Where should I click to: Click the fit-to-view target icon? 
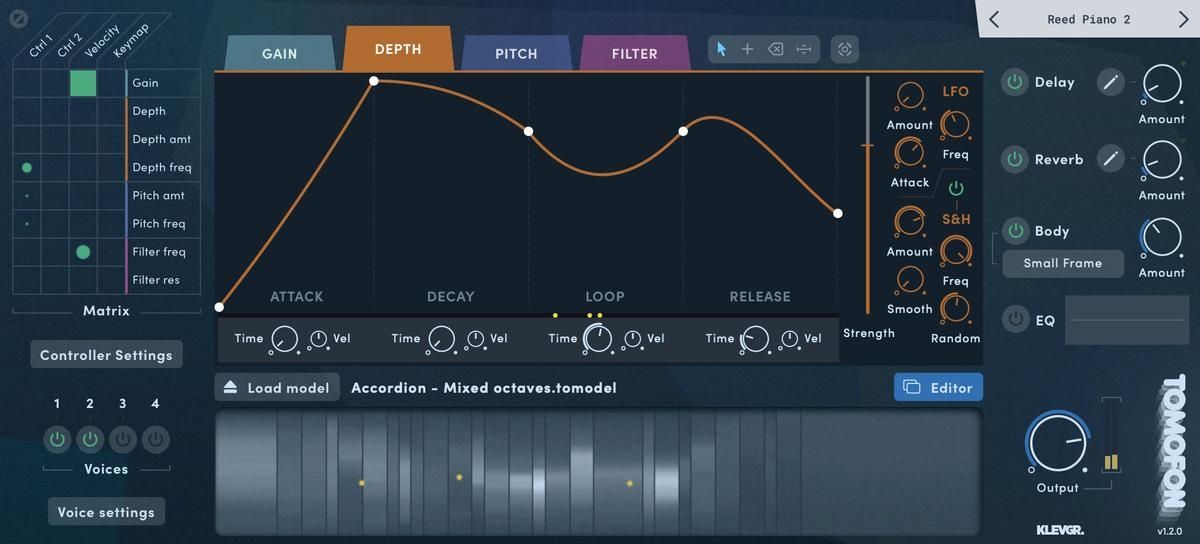(845, 49)
